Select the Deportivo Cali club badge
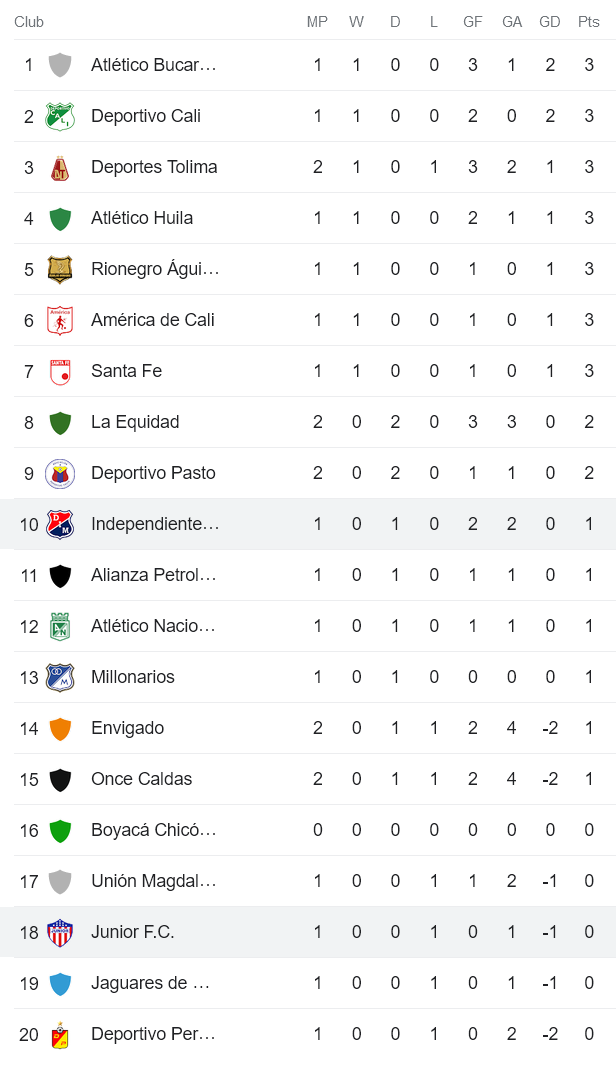The image size is (616, 1068). point(60,116)
